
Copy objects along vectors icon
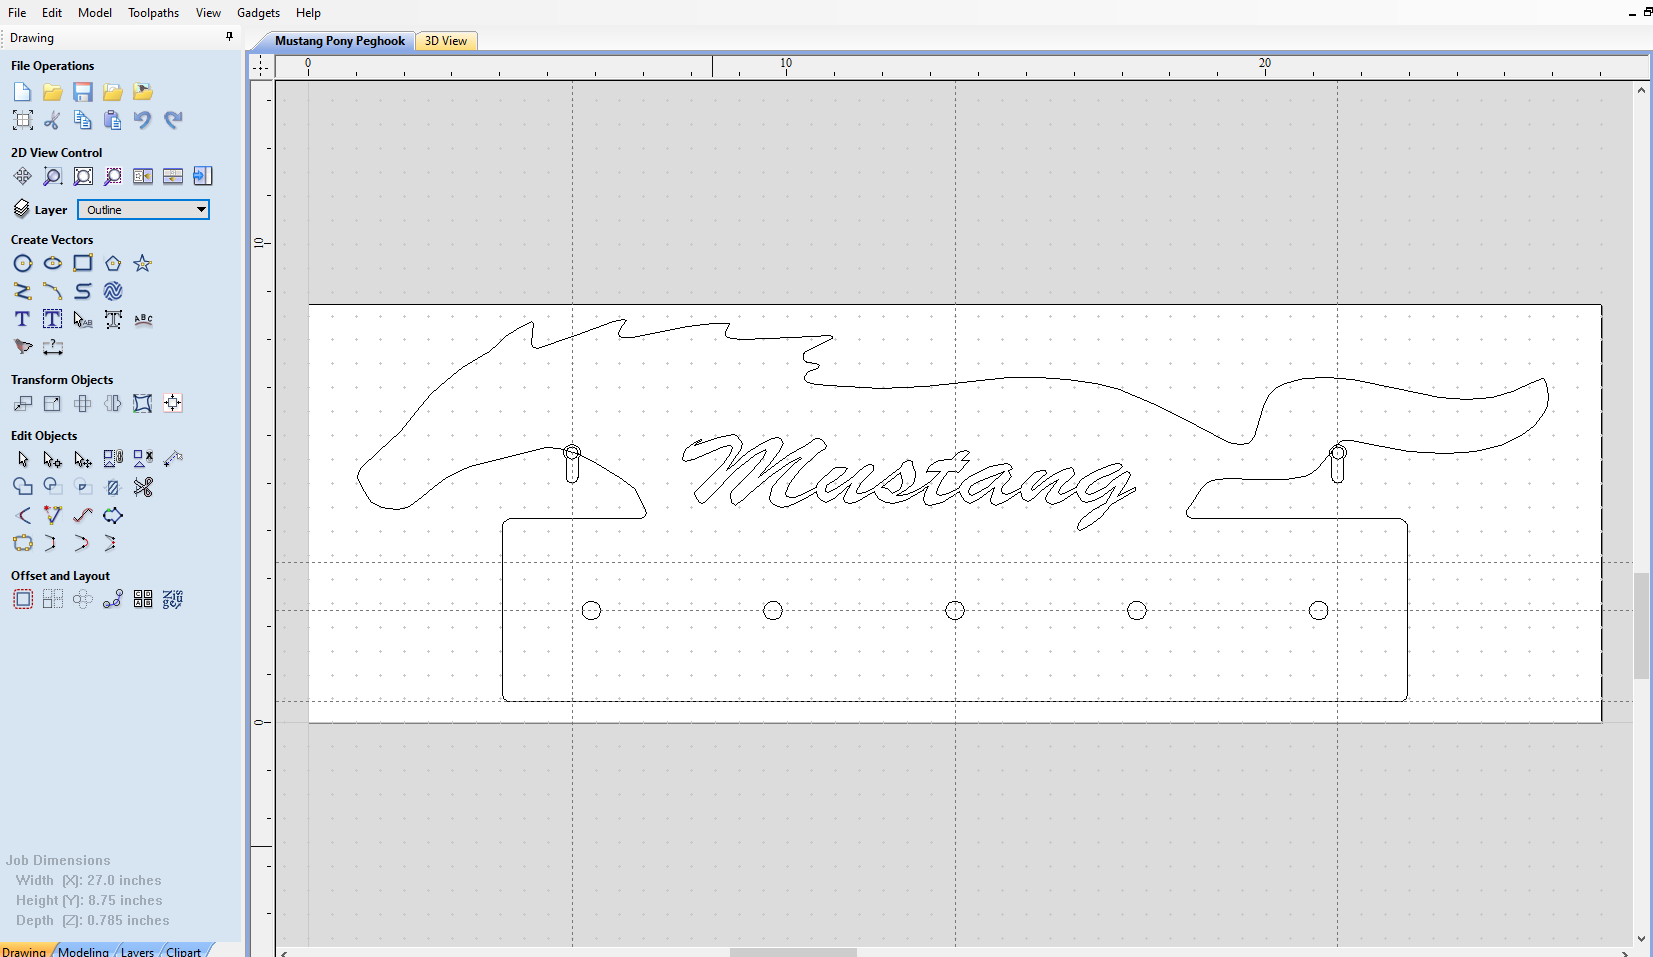[x=113, y=599]
